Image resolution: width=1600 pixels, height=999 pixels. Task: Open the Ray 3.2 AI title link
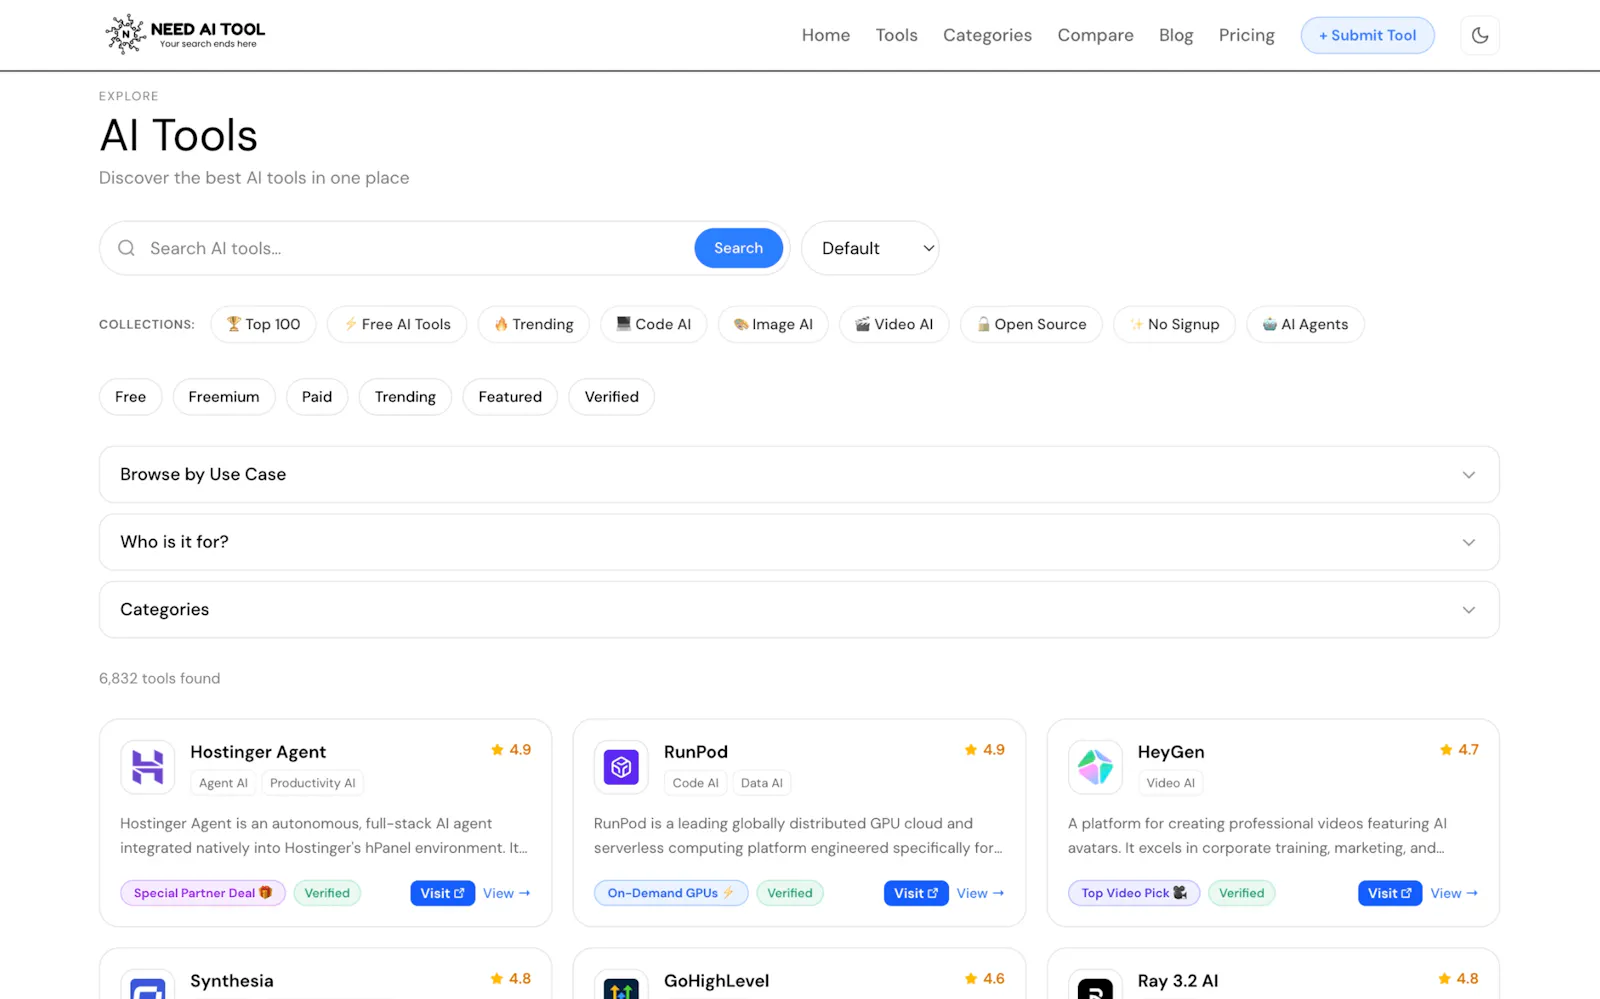[x=1178, y=981]
